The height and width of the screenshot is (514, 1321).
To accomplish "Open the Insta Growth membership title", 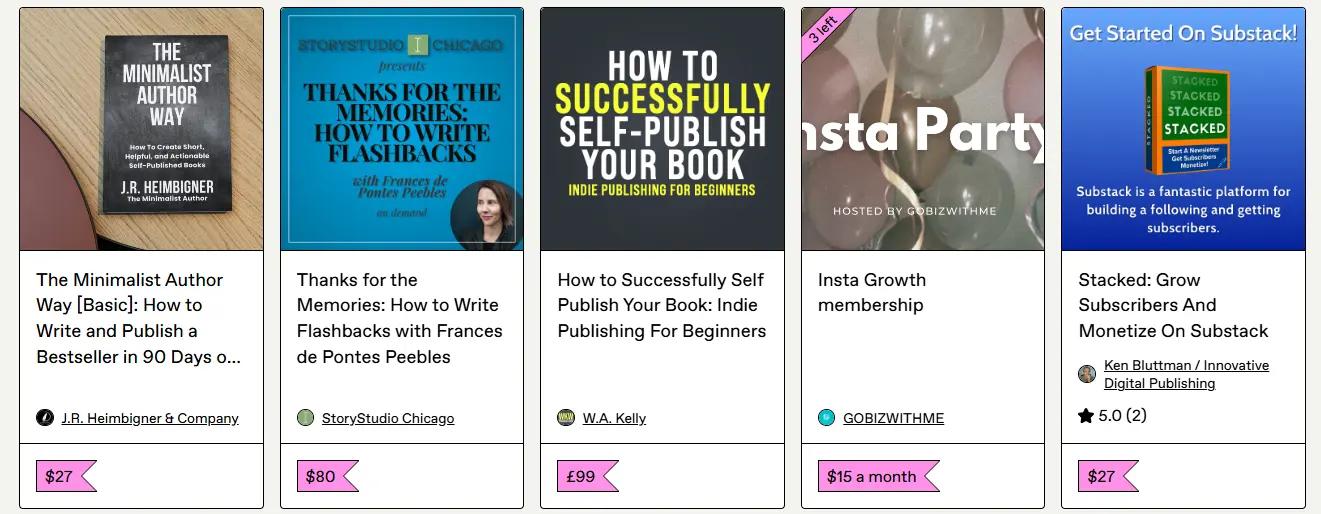I will (872, 292).
